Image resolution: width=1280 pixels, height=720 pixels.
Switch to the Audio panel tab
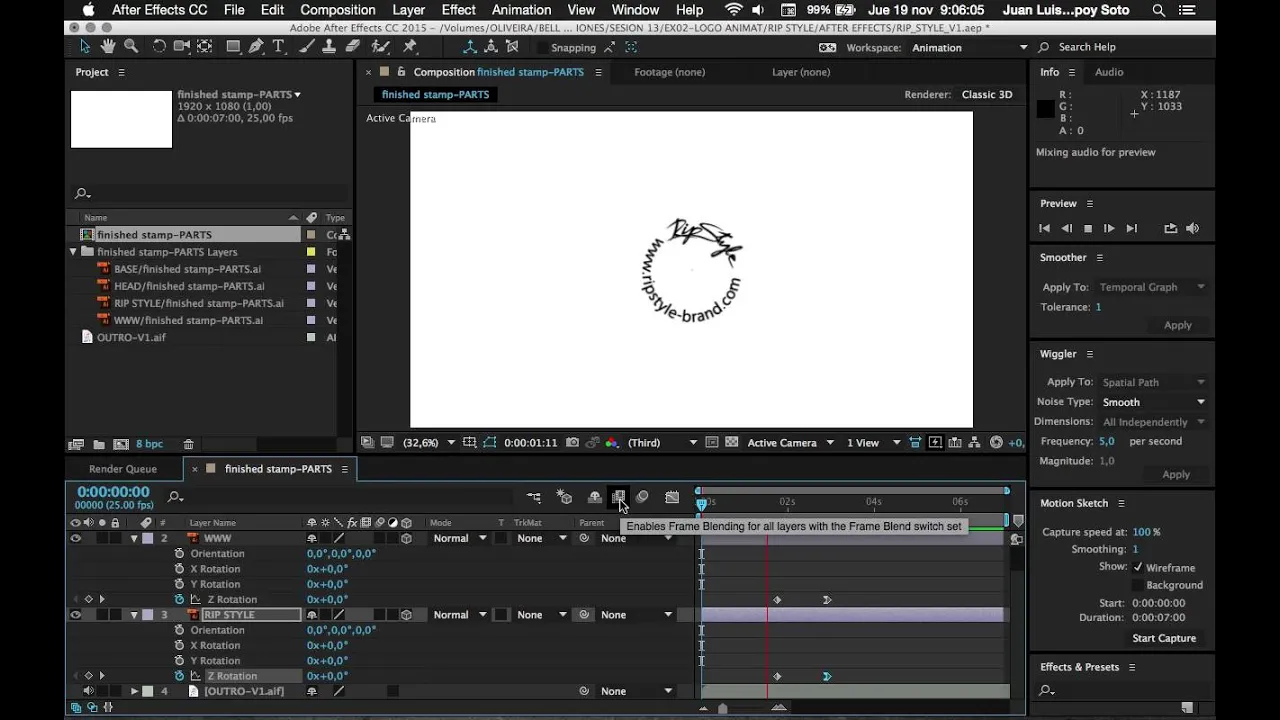(1109, 72)
